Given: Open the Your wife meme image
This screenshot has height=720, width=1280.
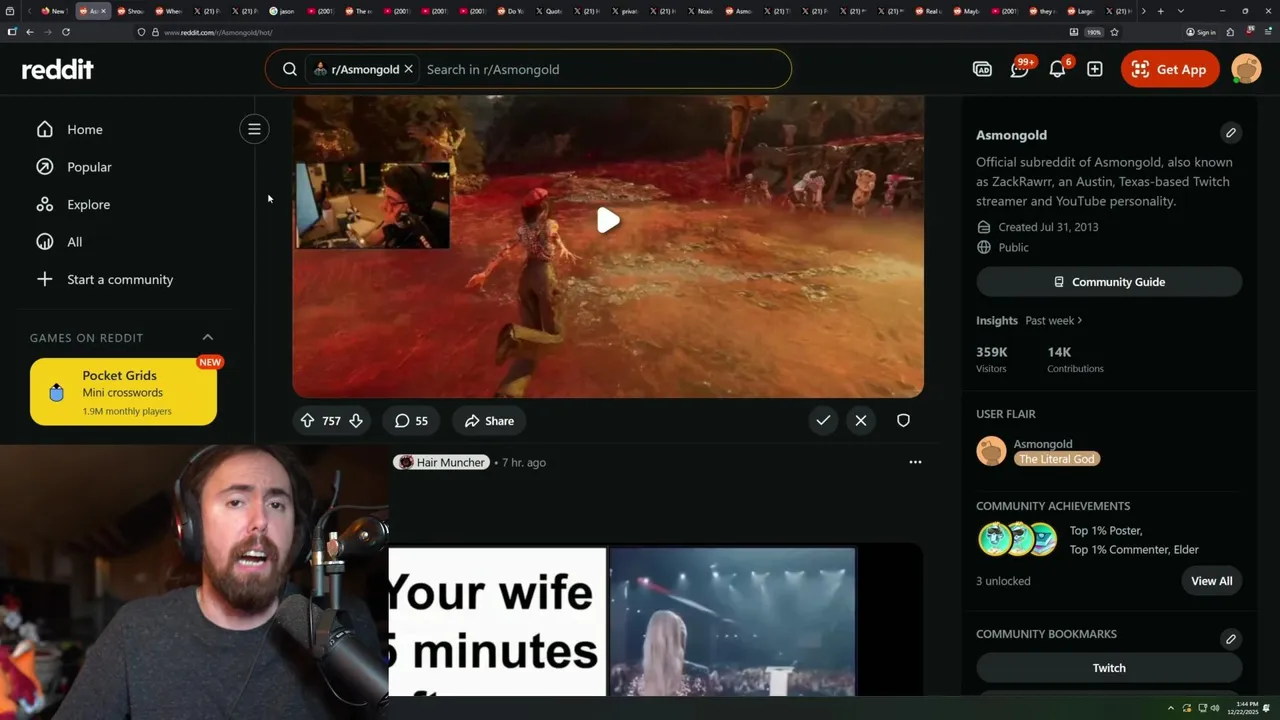Looking at the screenshot, I should 622,621.
